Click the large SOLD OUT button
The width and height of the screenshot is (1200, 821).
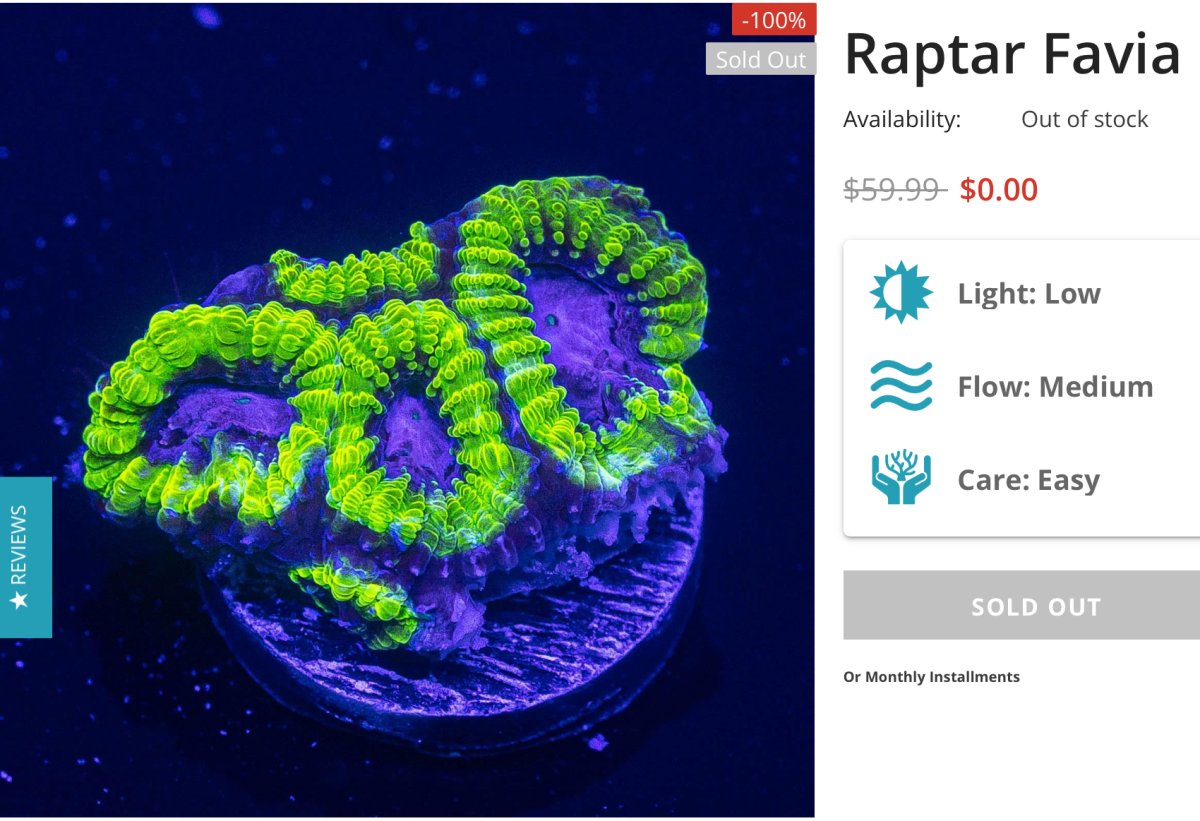point(1021,605)
